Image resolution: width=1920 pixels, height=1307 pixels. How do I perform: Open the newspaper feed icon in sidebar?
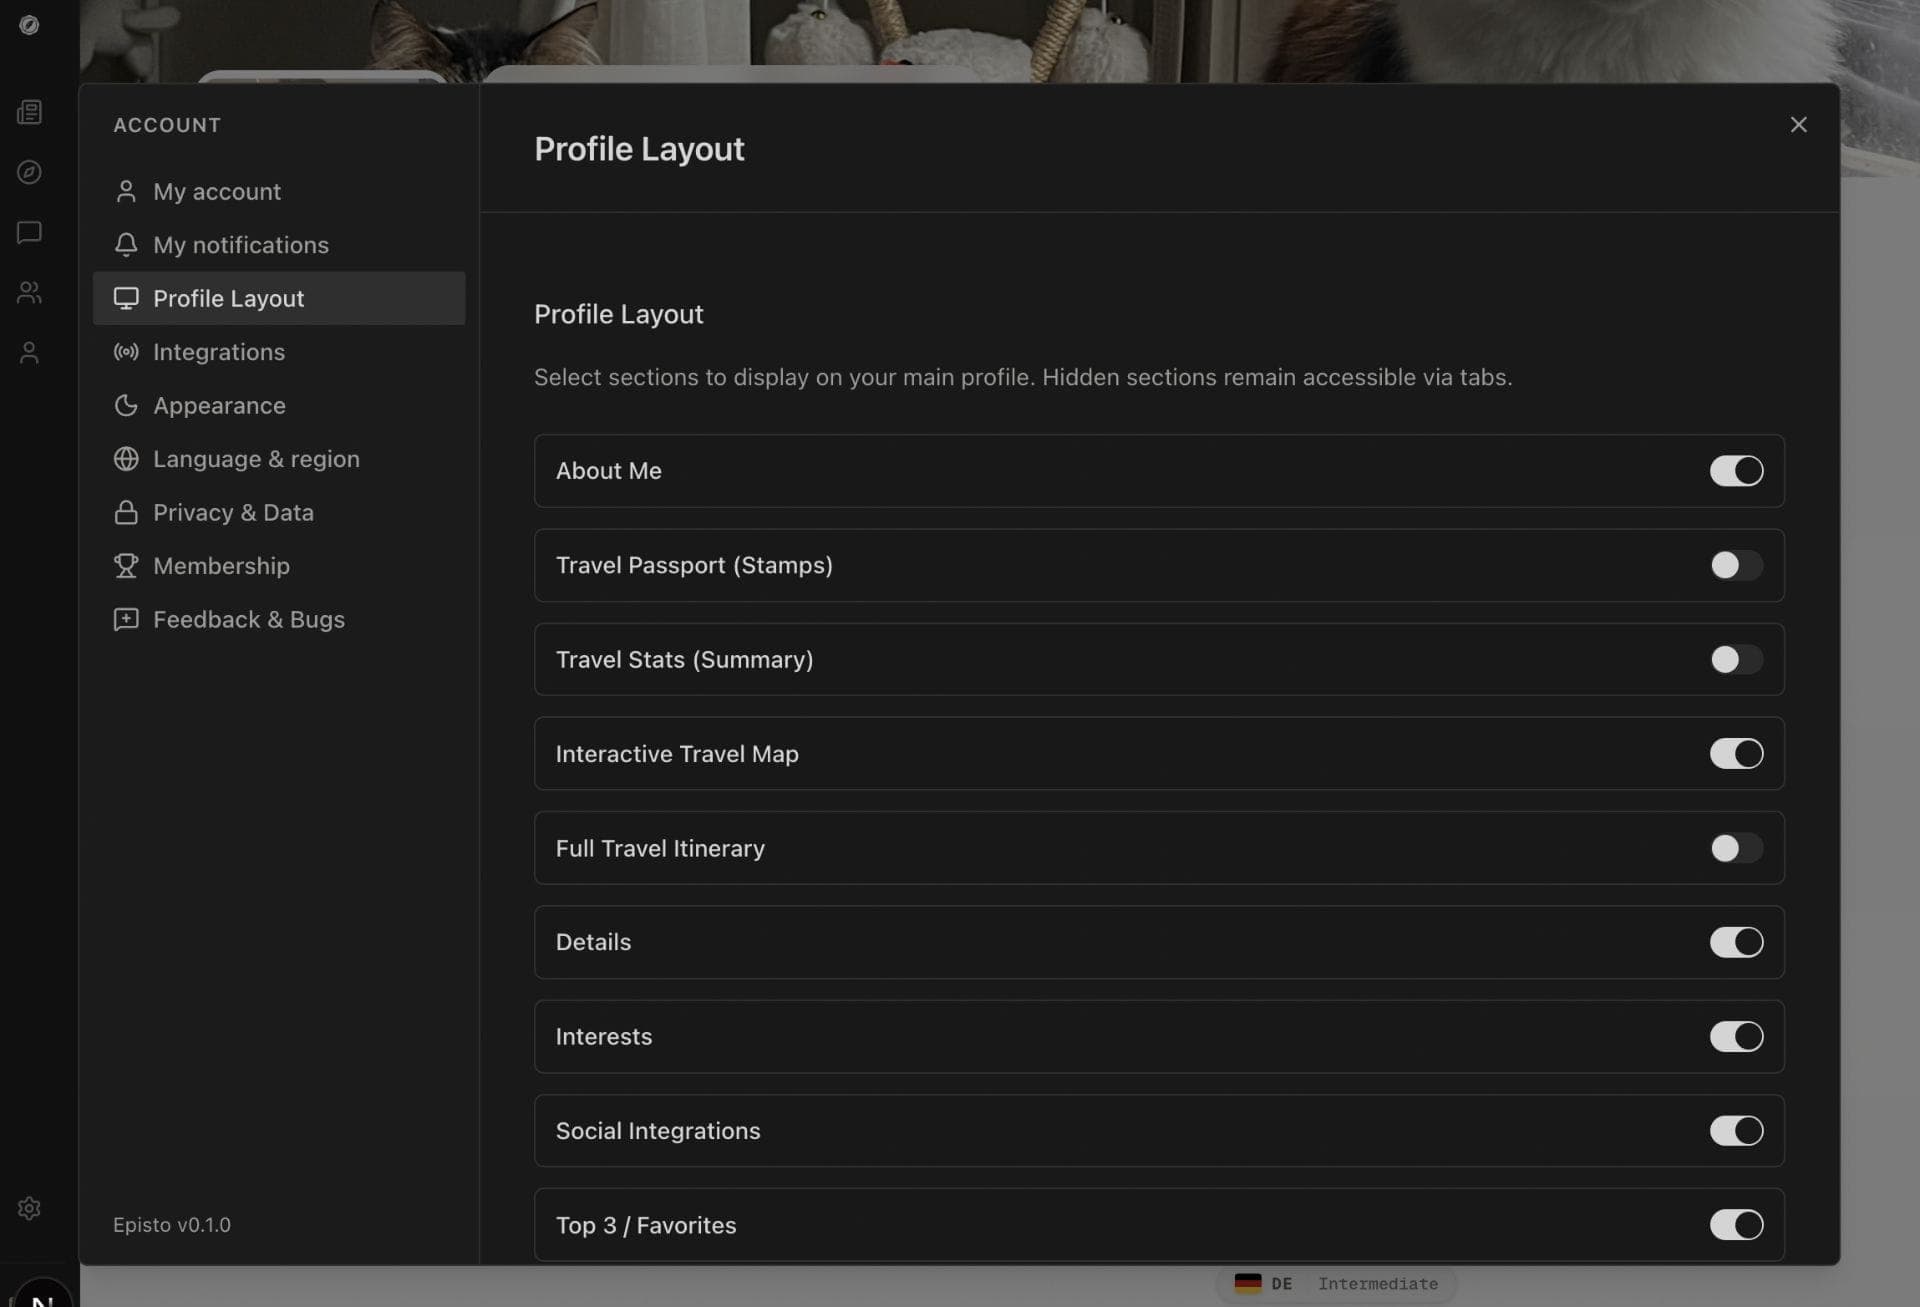[29, 112]
